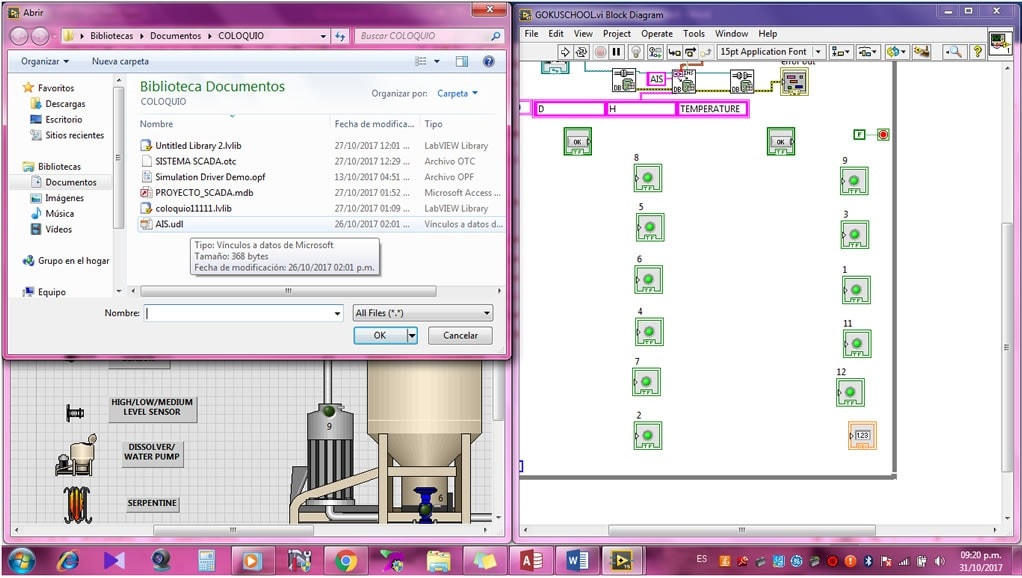Open Descargas in the Favoritos list
Viewport: 1022px width, 578px height.
(x=65, y=104)
